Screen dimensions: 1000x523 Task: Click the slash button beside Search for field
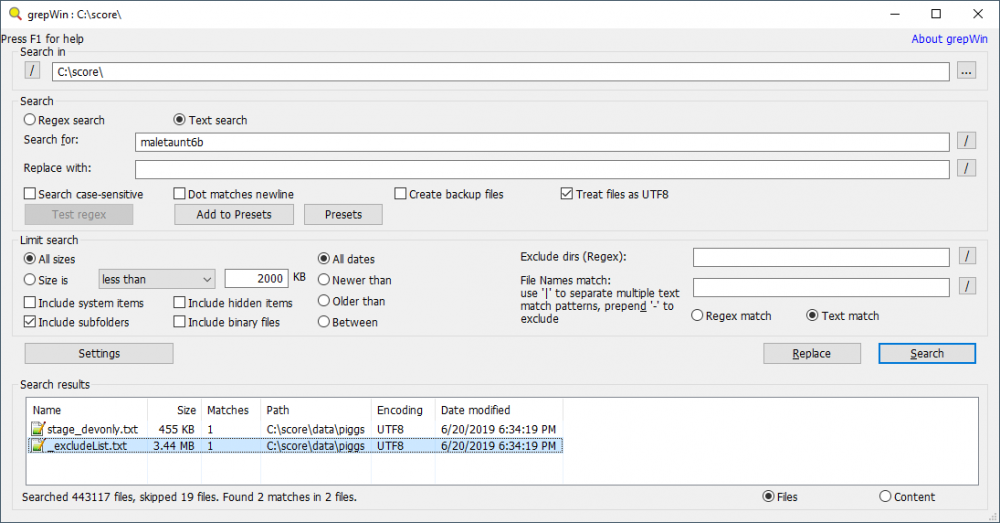pos(966,141)
